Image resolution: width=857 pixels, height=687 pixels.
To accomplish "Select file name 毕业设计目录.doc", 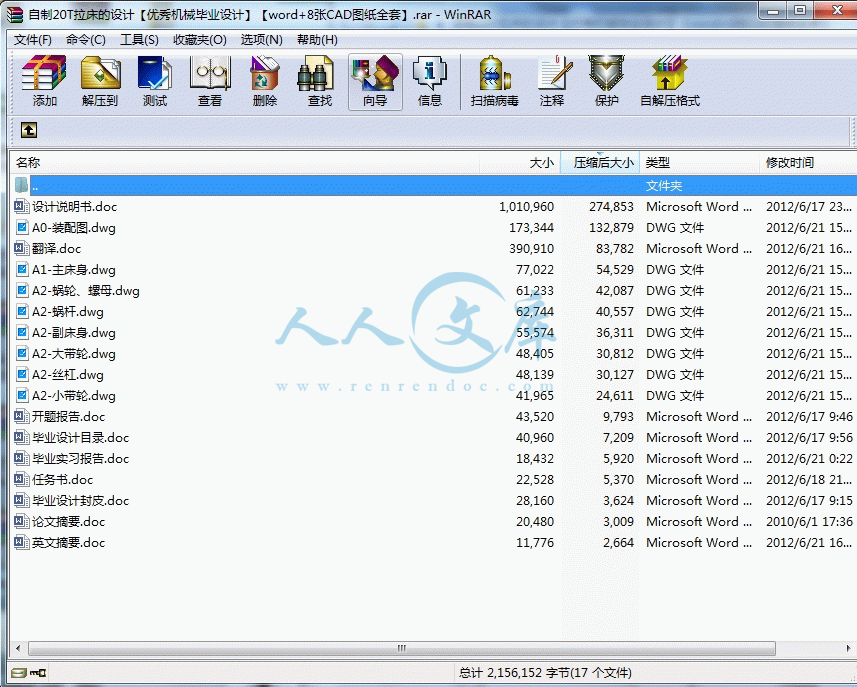I will click(x=80, y=438).
